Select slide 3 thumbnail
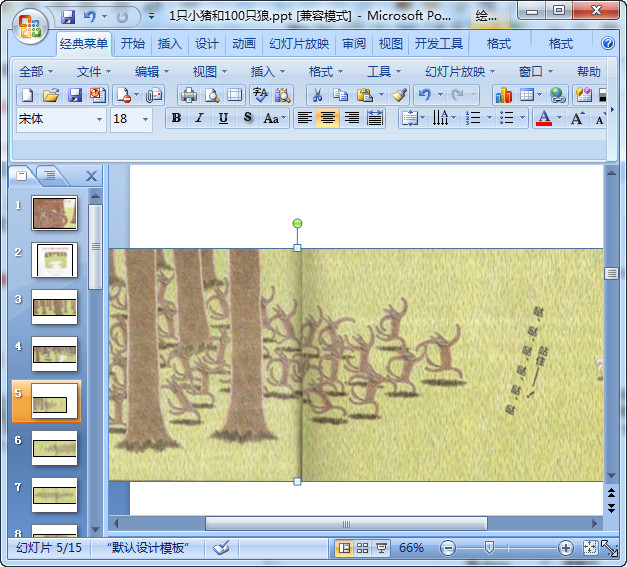The image size is (627, 567). [x=54, y=307]
